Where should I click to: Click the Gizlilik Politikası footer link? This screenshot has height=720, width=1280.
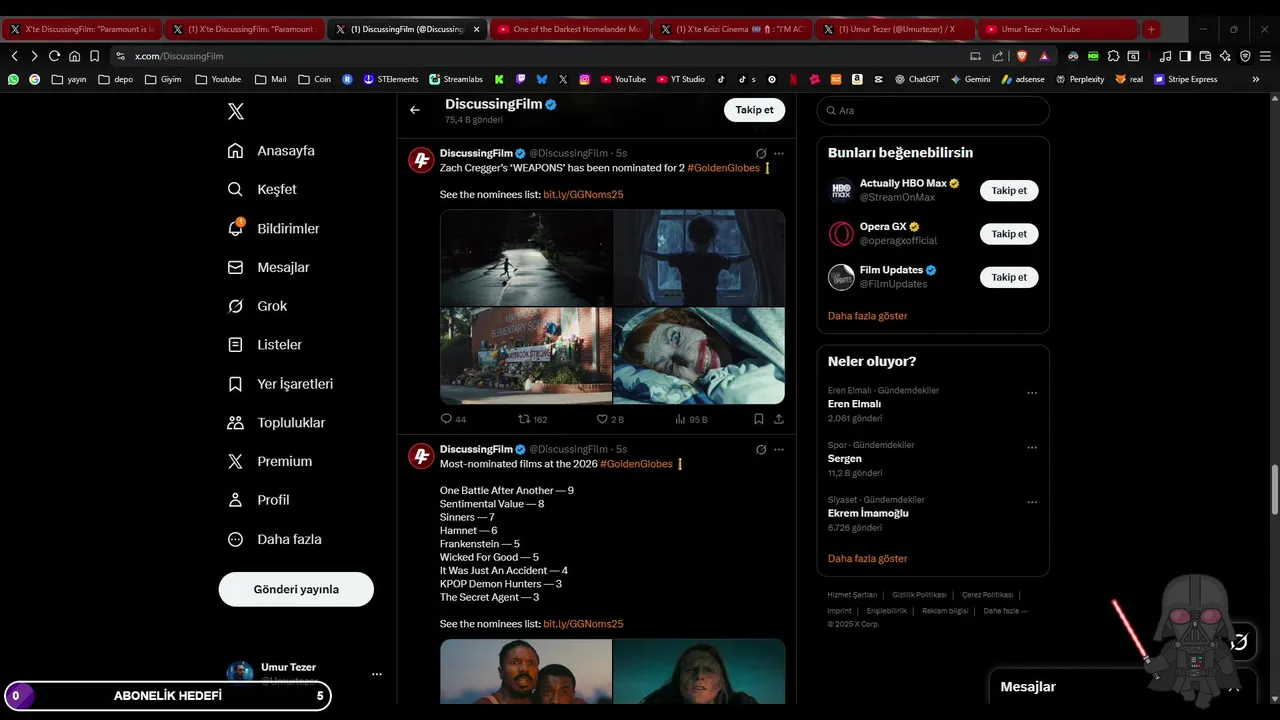click(920, 595)
